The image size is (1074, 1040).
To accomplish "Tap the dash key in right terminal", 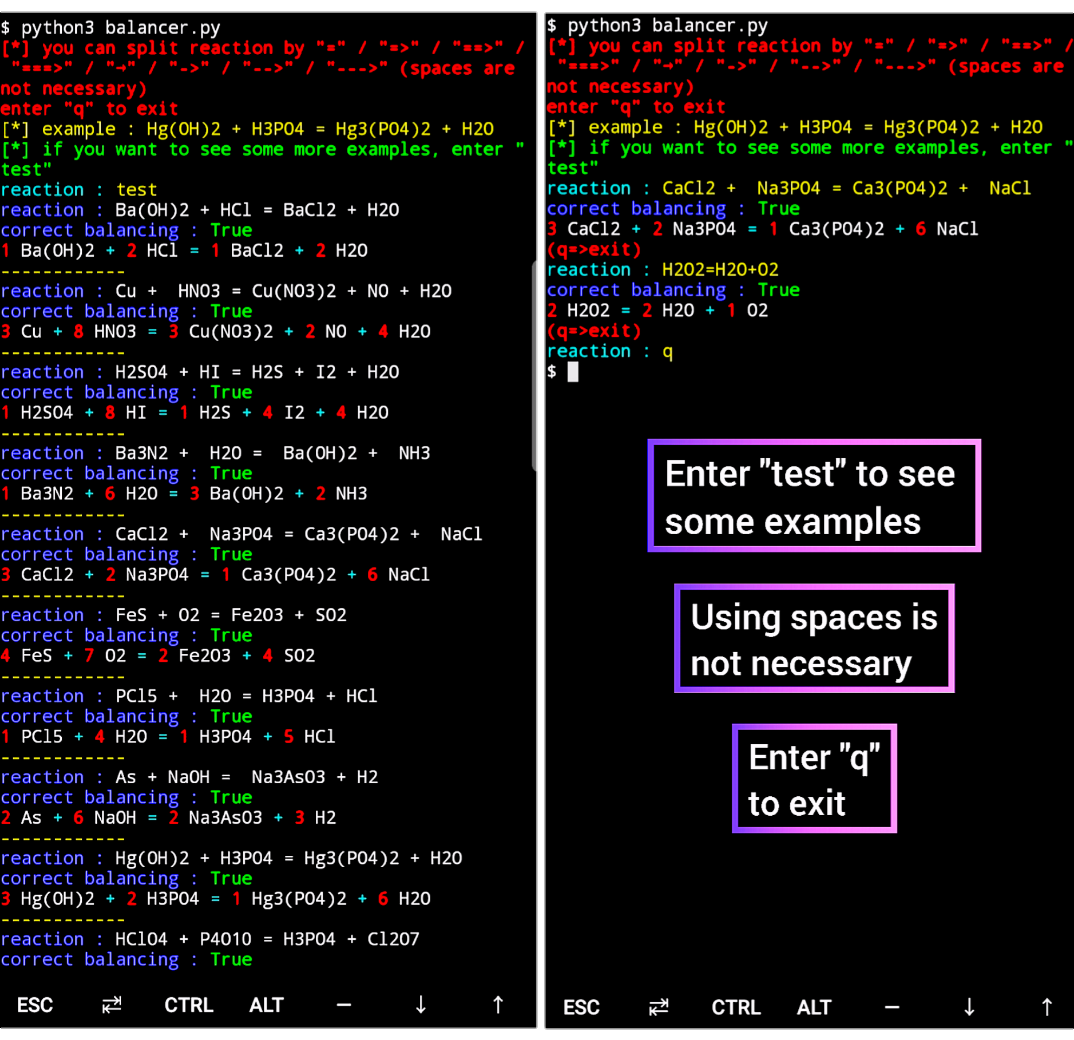I will [891, 1007].
